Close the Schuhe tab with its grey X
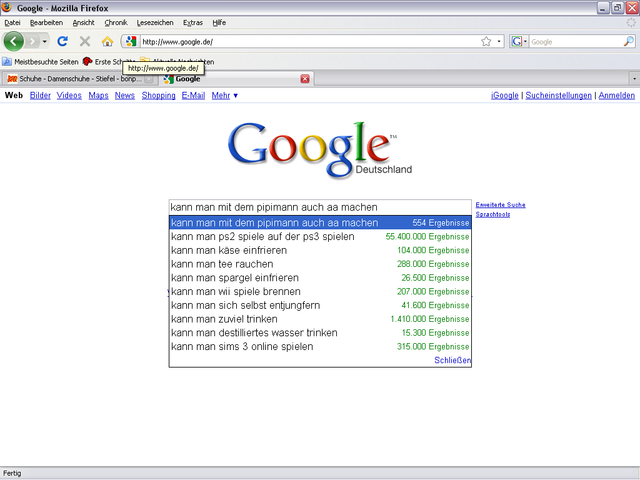 pos(149,79)
